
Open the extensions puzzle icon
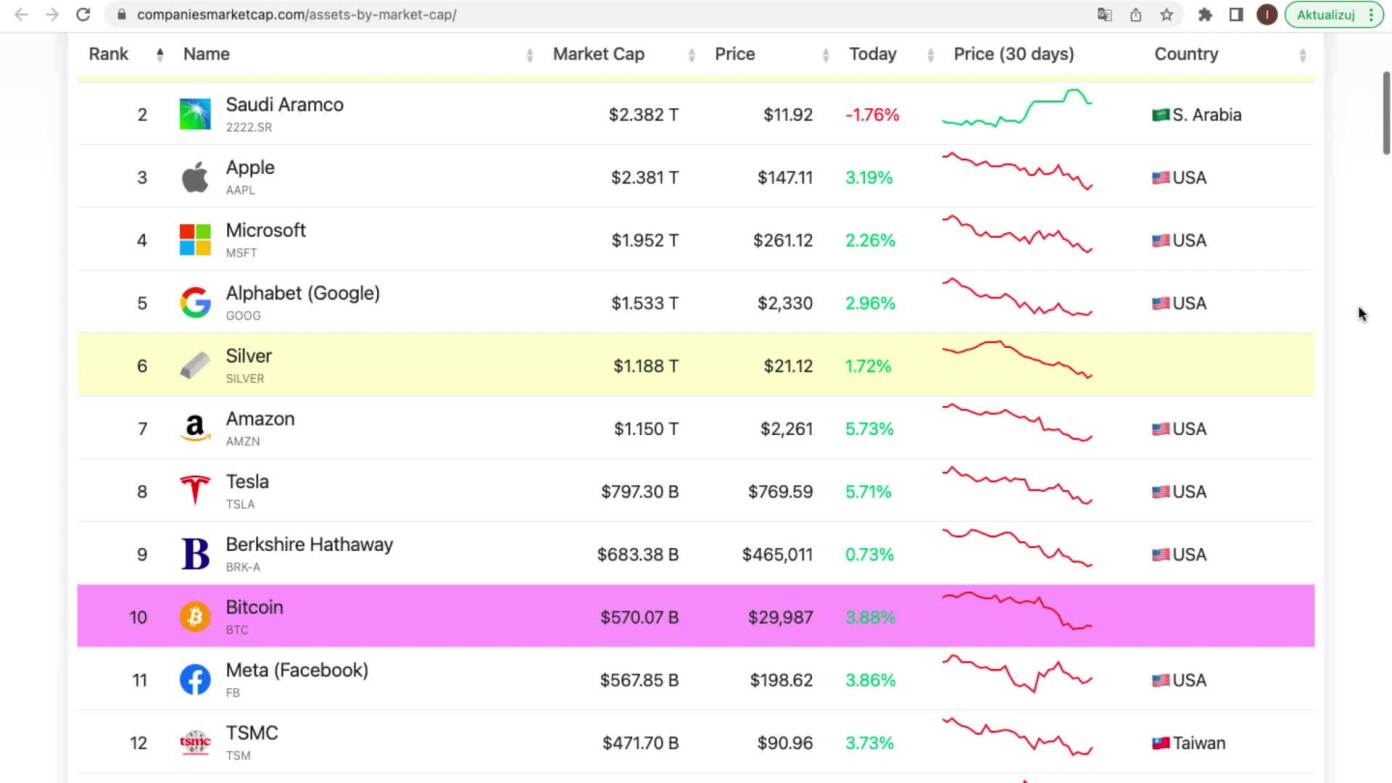pyautogui.click(x=1205, y=15)
